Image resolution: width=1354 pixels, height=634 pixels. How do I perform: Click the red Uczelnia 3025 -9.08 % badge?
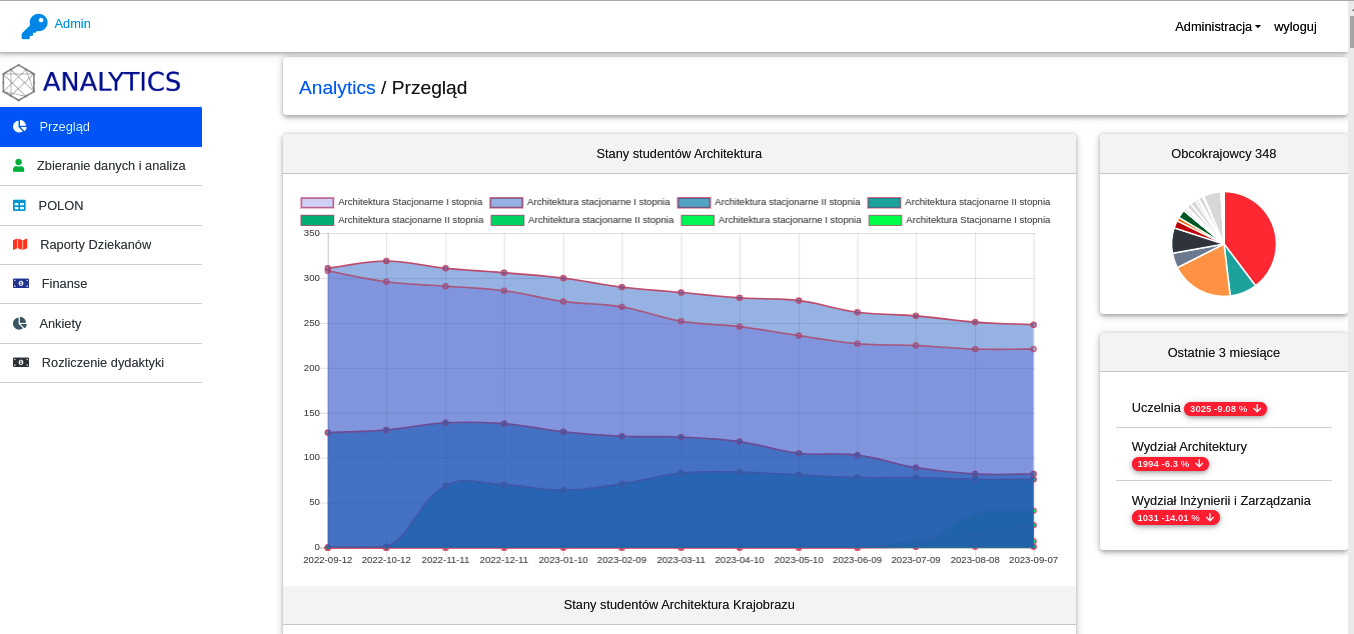tap(1225, 409)
